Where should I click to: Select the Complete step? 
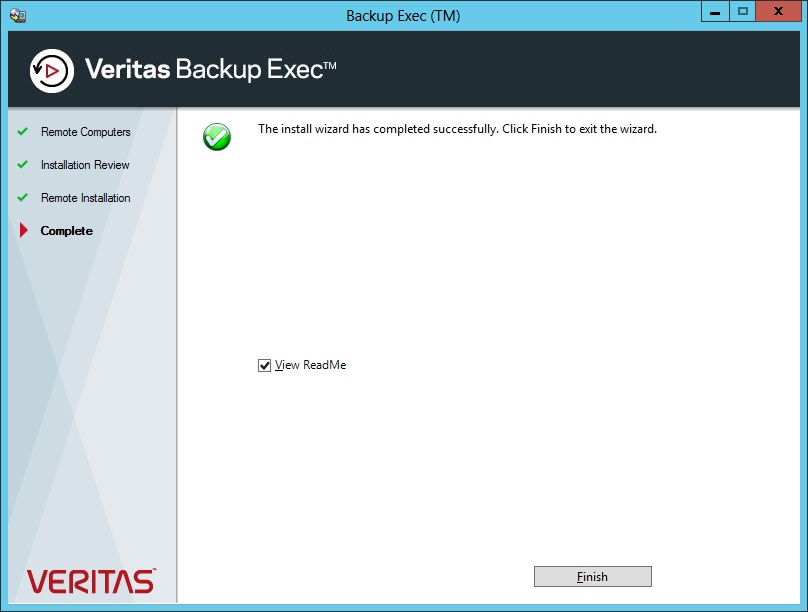click(66, 231)
